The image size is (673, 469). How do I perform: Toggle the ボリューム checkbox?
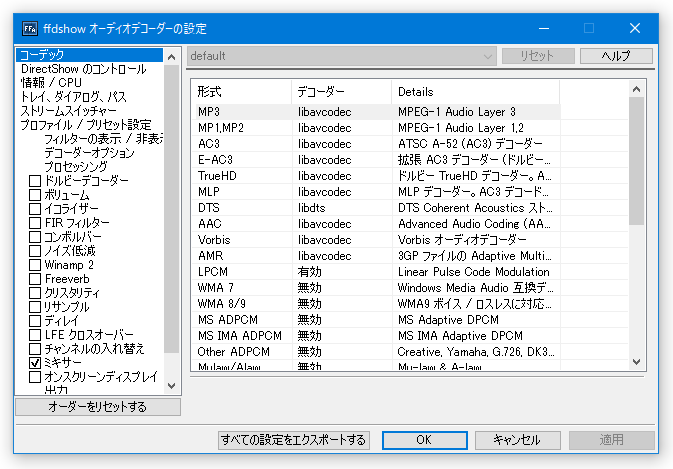pyautogui.click(x=35, y=195)
